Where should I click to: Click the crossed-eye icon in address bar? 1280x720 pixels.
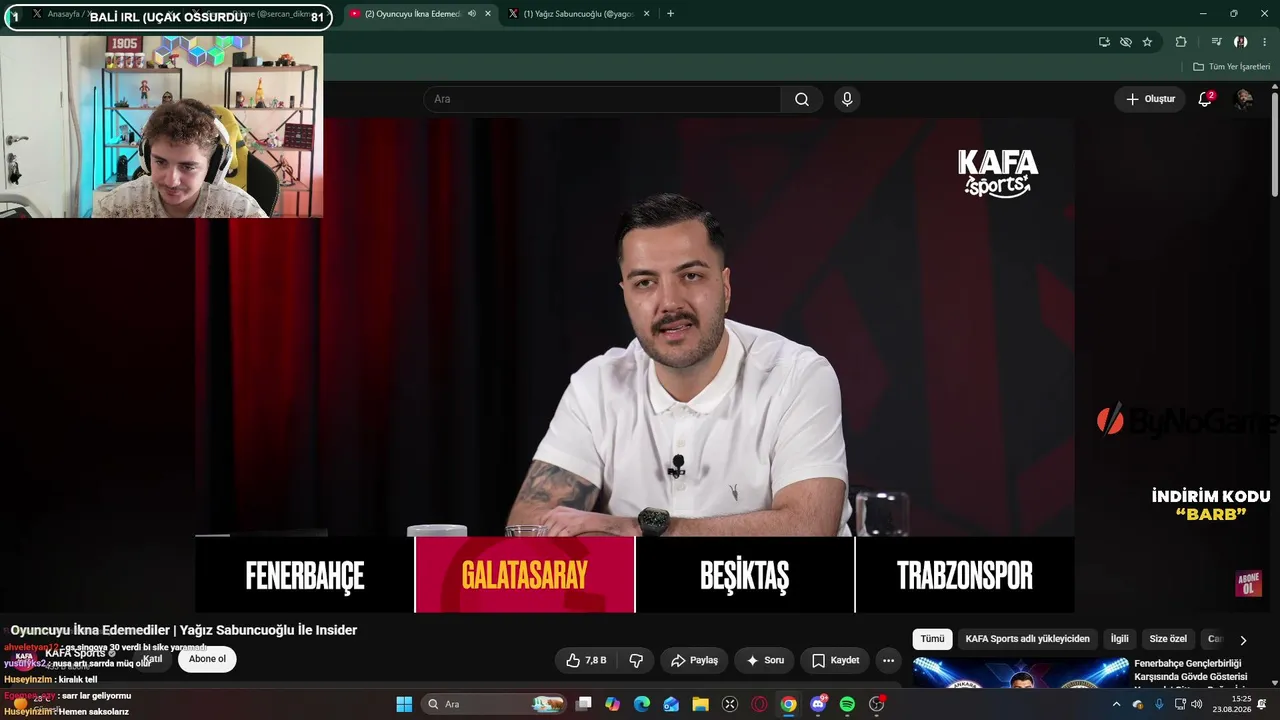(1126, 42)
